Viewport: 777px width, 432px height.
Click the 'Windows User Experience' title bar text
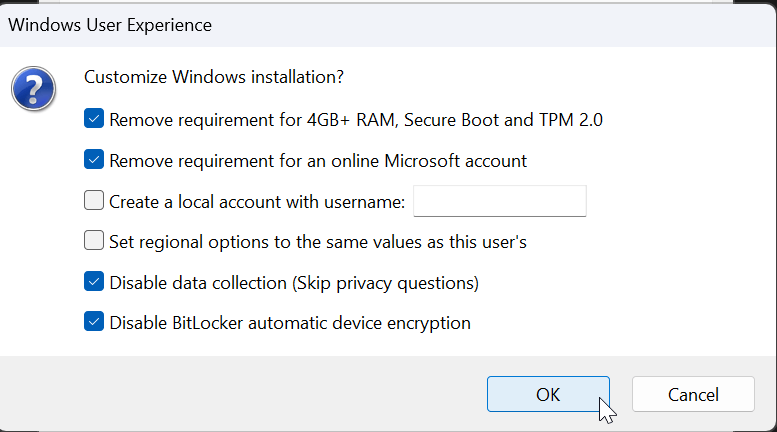[x=110, y=25]
